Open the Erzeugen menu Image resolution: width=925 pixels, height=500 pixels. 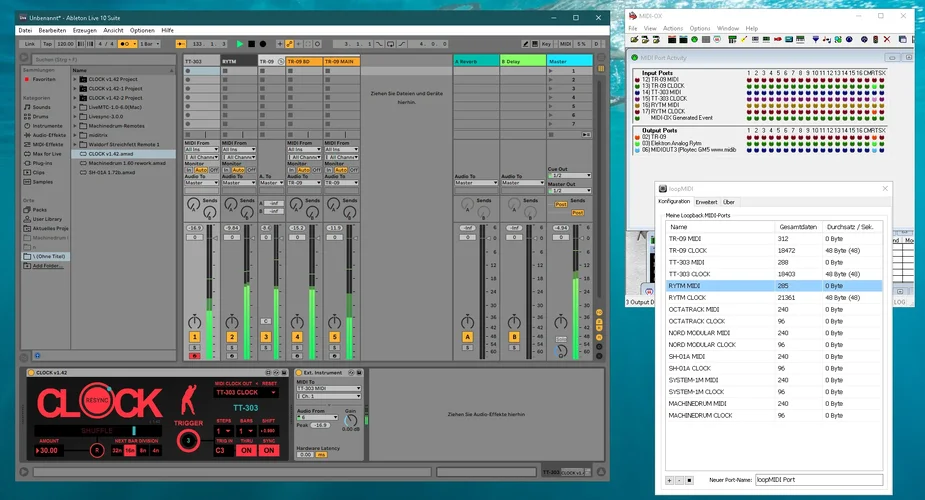pyautogui.click(x=84, y=30)
